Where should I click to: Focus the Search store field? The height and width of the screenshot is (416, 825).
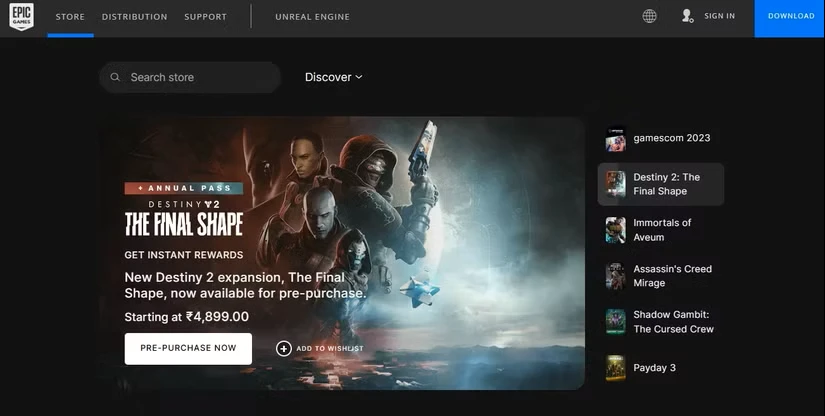(190, 77)
